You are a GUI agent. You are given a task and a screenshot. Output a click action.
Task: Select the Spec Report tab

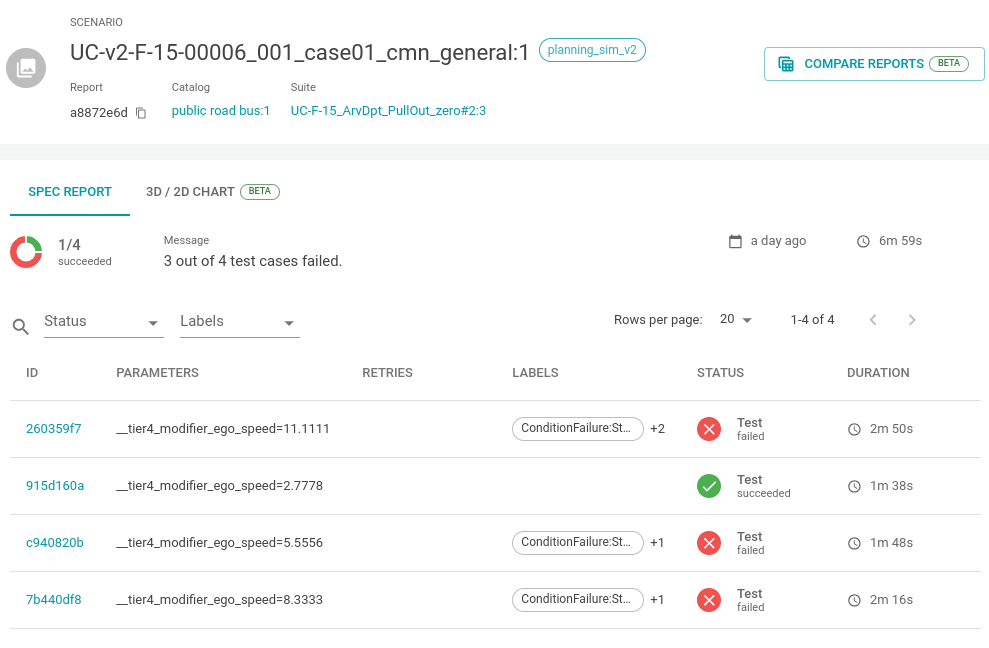tap(70, 192)
